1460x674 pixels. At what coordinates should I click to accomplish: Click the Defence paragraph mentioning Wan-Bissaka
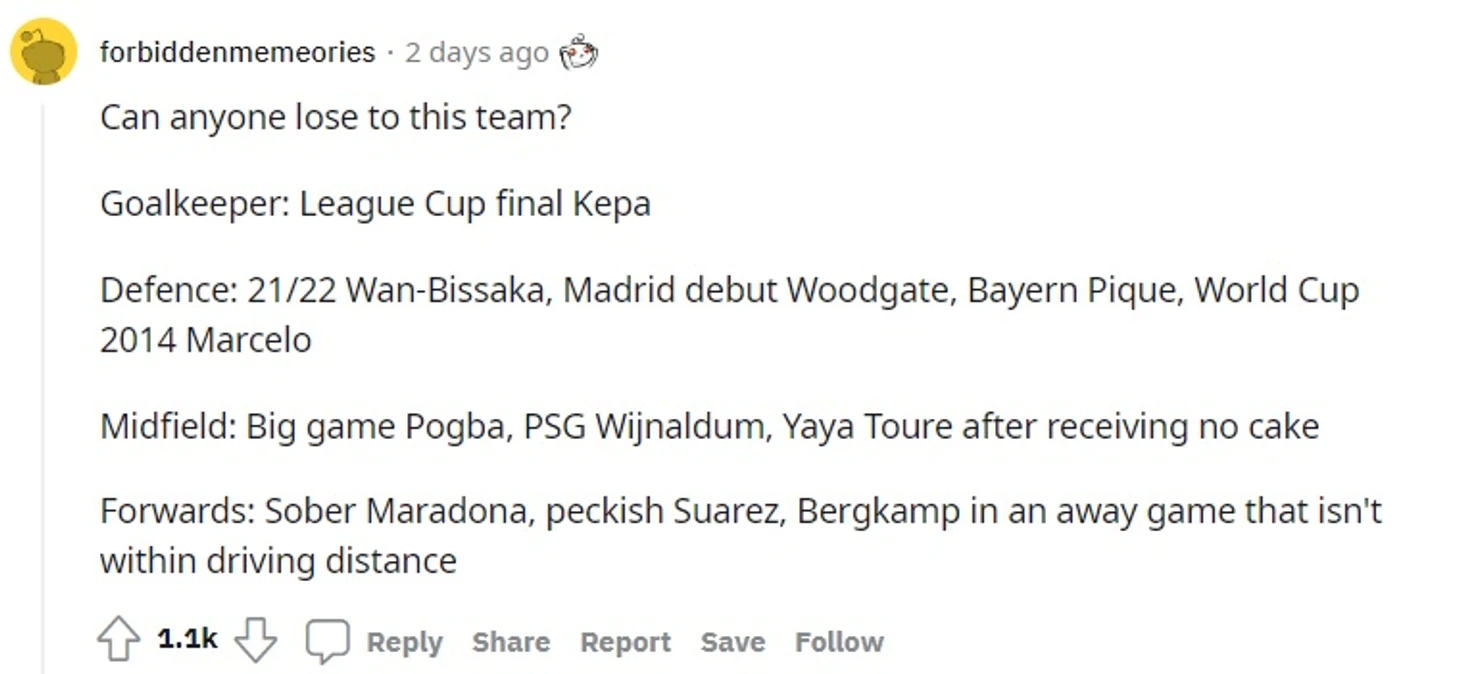[x=729, y=315]
